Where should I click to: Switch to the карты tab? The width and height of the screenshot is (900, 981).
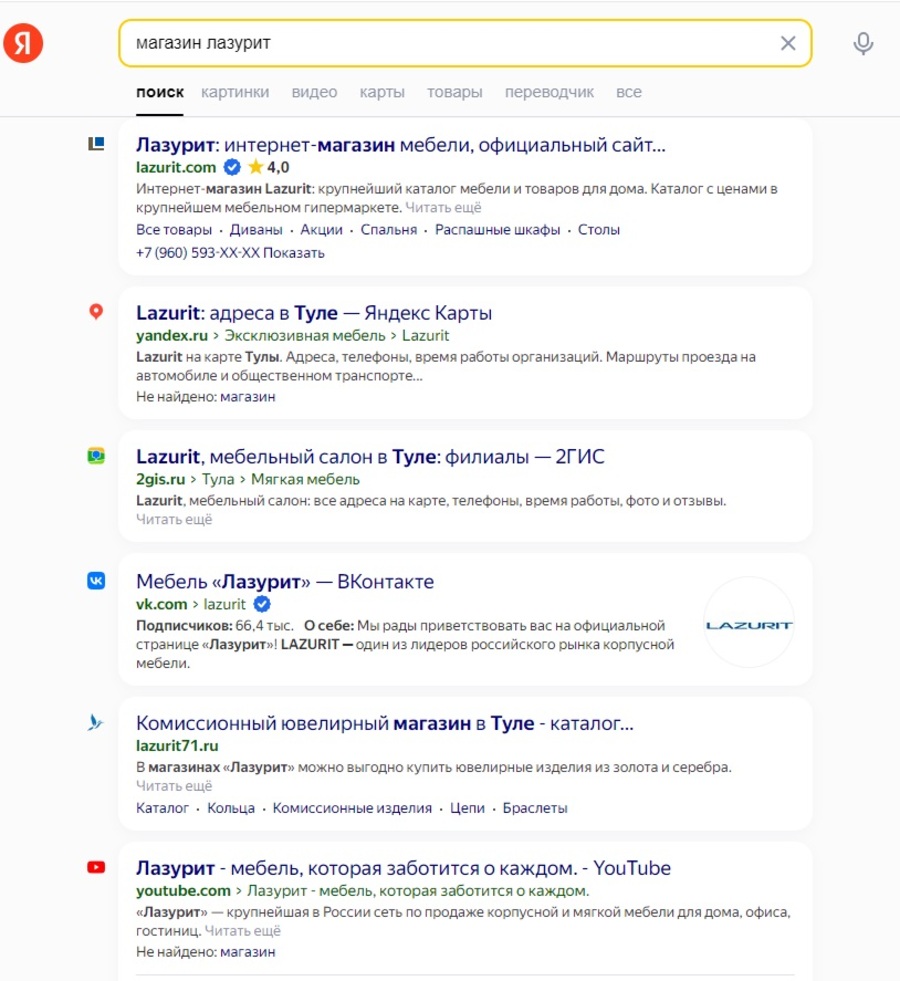(x=382, y=92)
